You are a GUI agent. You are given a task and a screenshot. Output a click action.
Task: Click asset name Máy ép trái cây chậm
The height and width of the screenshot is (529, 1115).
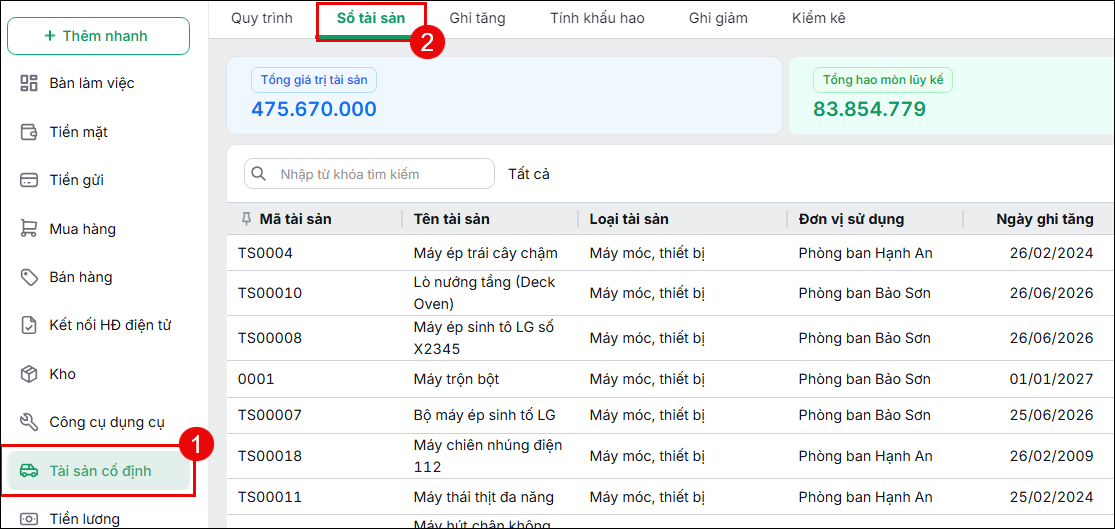point(486,252)
